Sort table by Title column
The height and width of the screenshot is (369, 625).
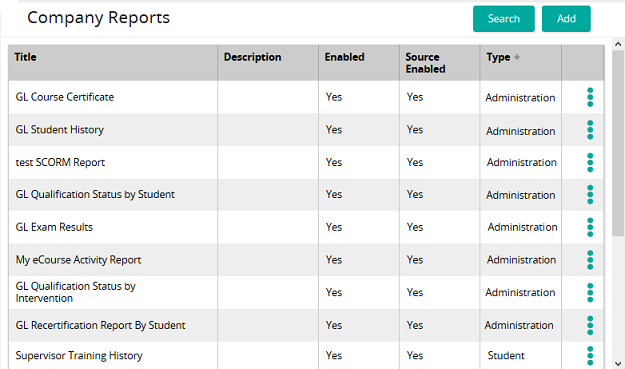coord(26,57)
